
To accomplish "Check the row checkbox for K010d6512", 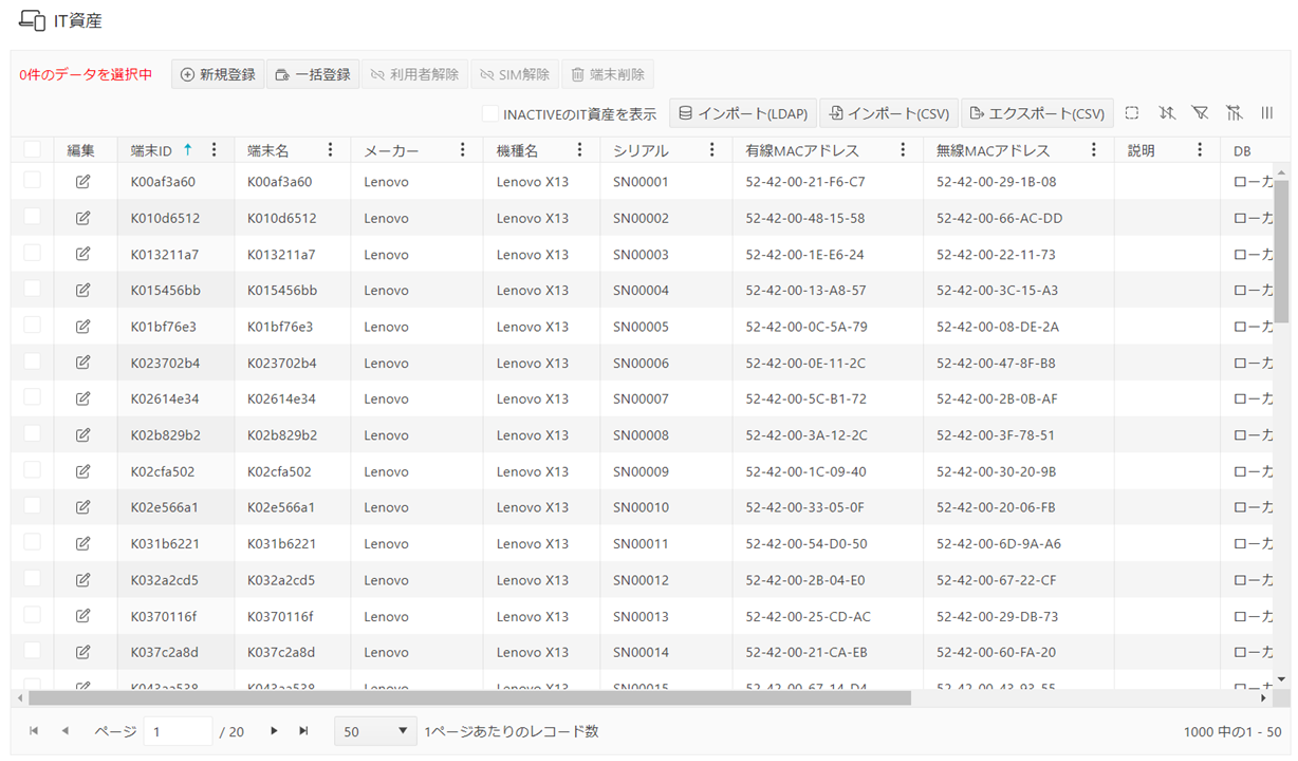I will point(32,217).
